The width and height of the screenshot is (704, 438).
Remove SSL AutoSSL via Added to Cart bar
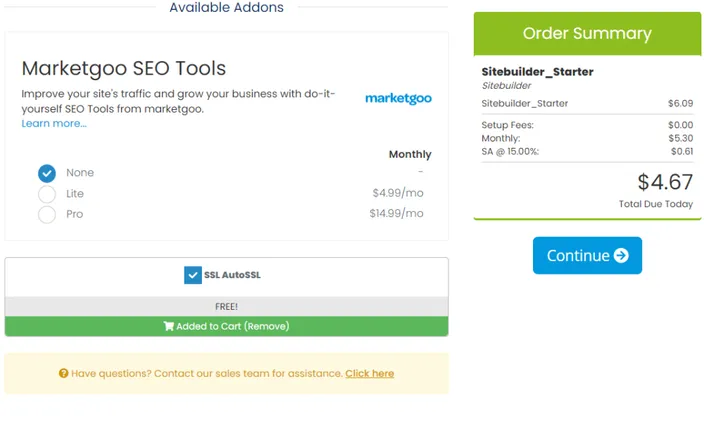[226, 326]
